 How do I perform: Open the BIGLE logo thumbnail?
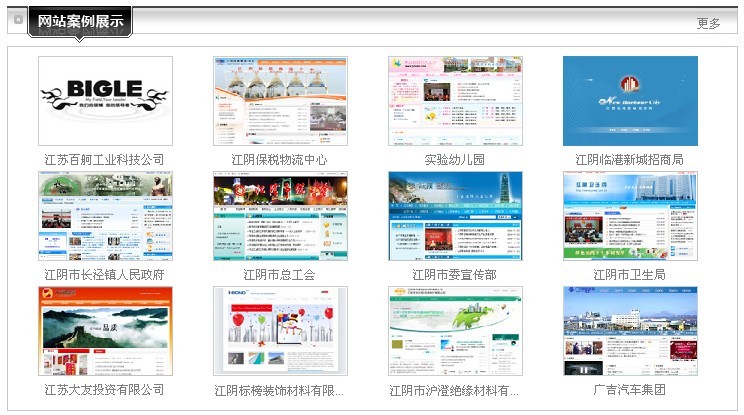click(105, 101)
